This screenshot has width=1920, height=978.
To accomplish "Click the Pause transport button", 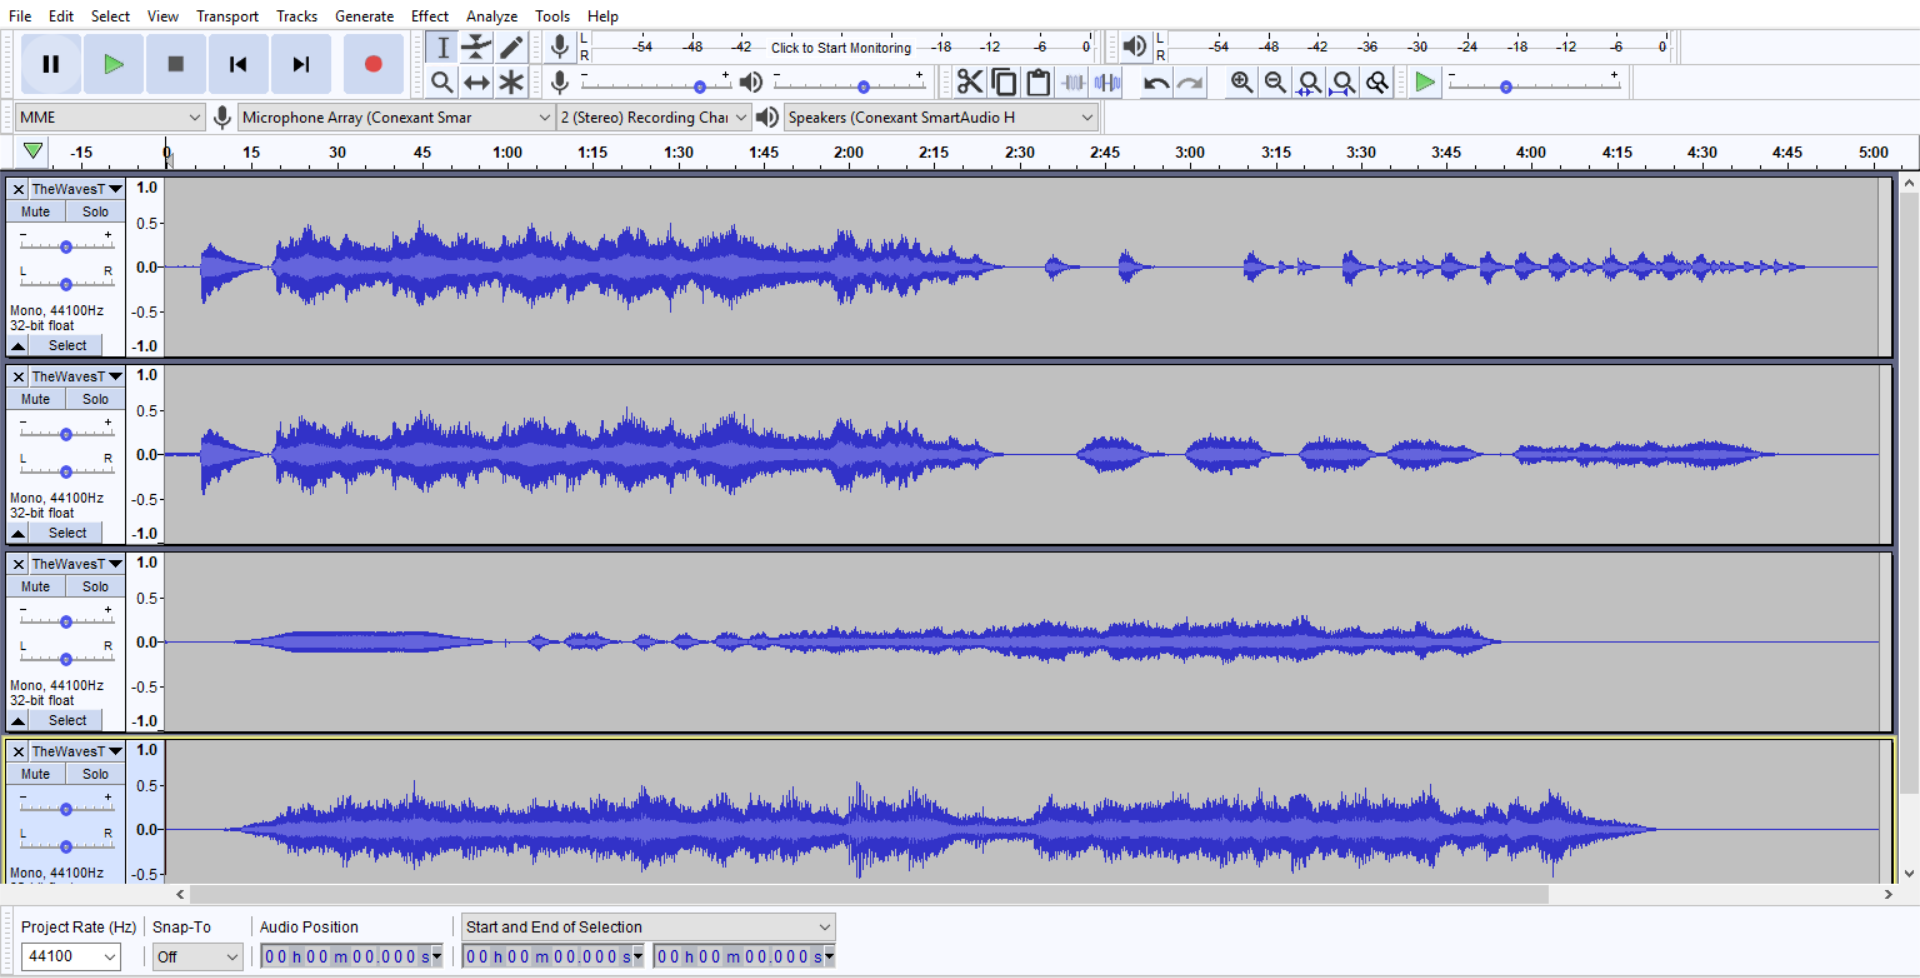I will [51, 64].
